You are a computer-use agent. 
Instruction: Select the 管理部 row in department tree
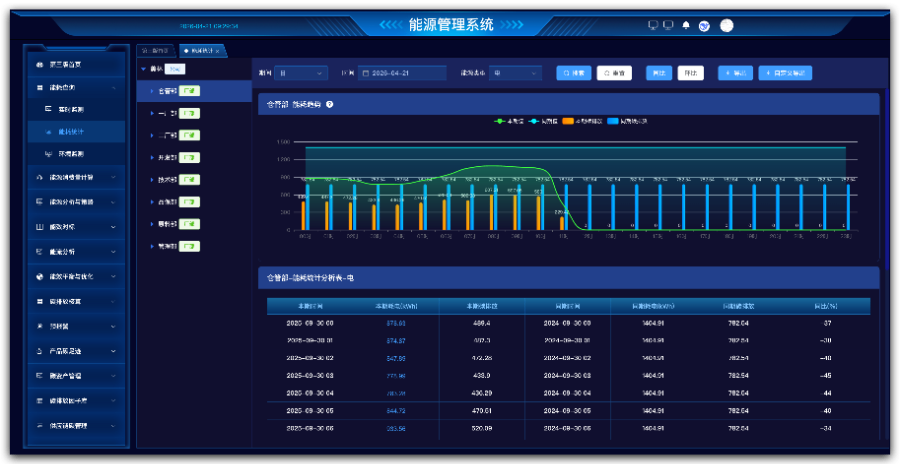pos(194,246)
